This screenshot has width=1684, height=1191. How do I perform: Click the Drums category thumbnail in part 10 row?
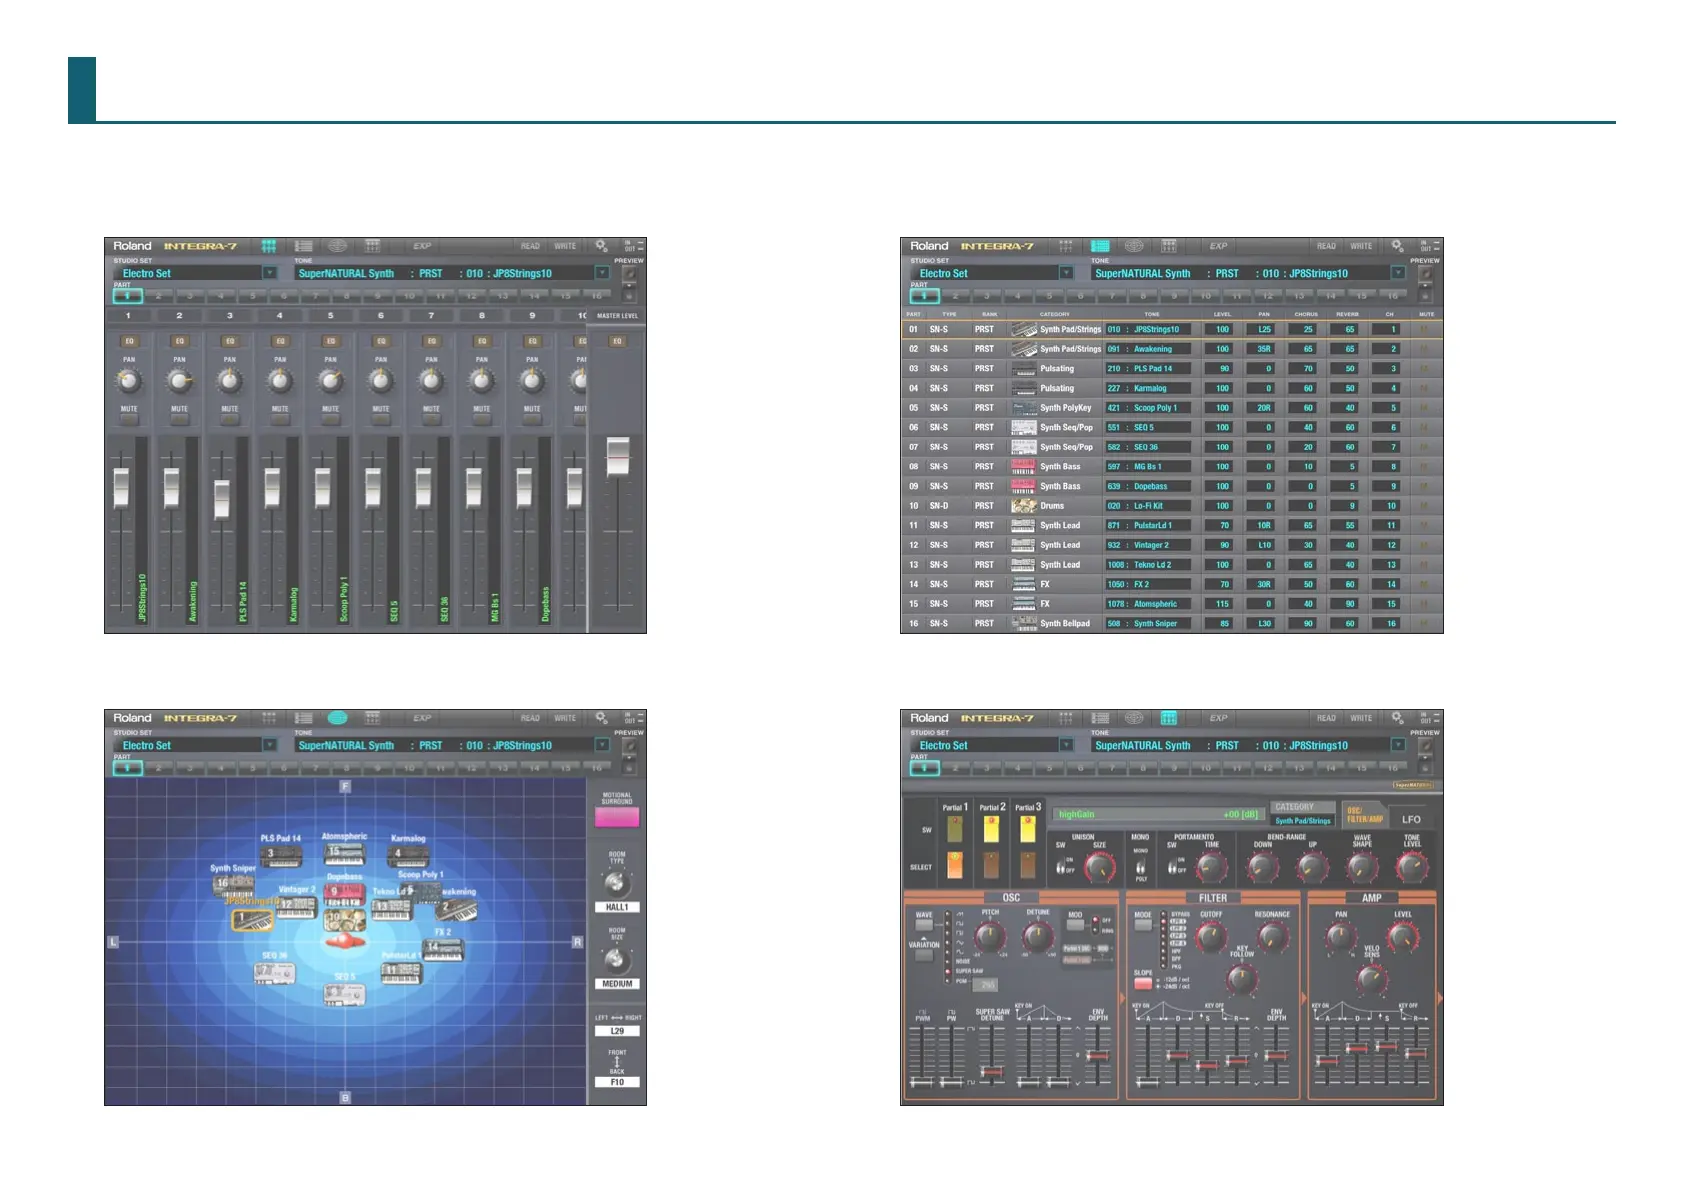pos(1023,506)
